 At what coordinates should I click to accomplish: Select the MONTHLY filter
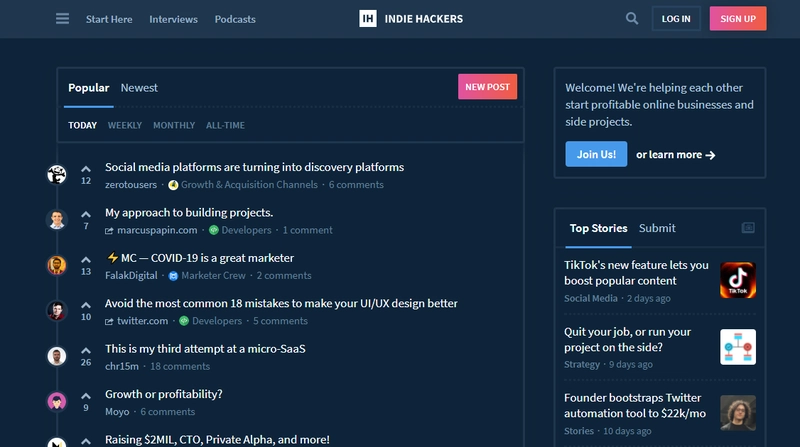click(x=174, y=126)
